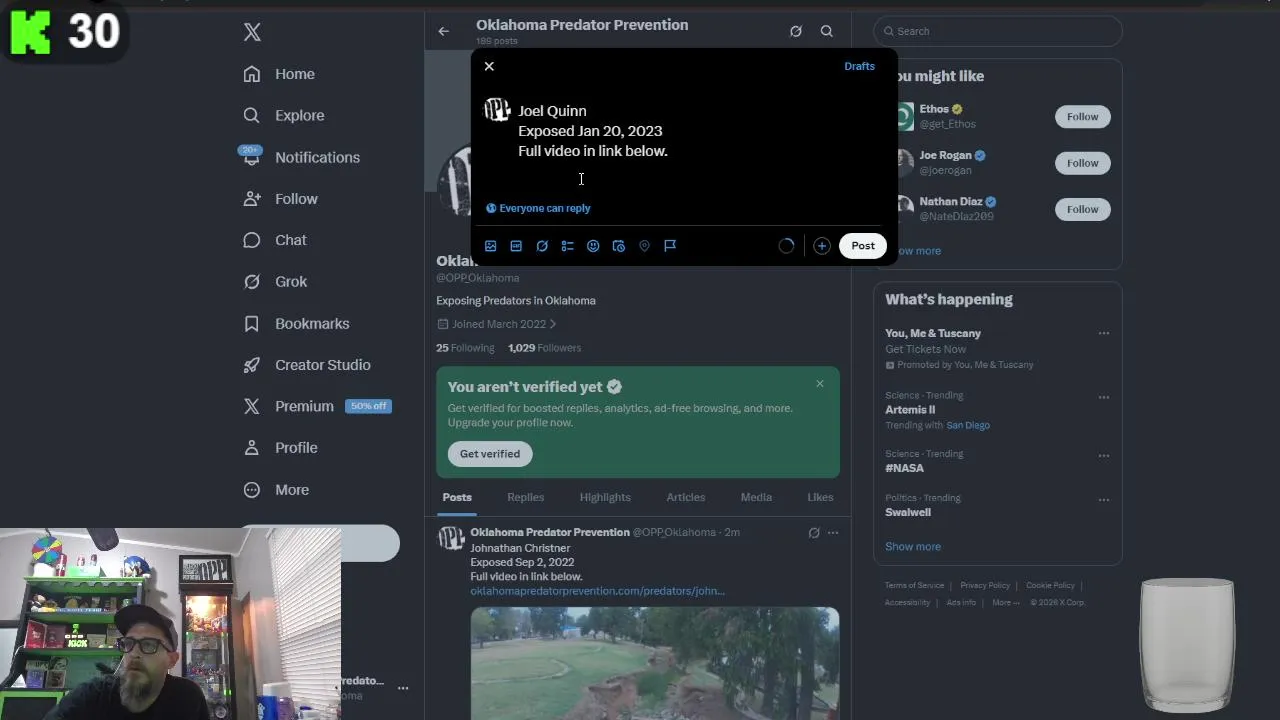Click the Post button
Image resolution: width=1280 pixels, height=720 pixels.
pyautogui.click(x=863, y=246)
